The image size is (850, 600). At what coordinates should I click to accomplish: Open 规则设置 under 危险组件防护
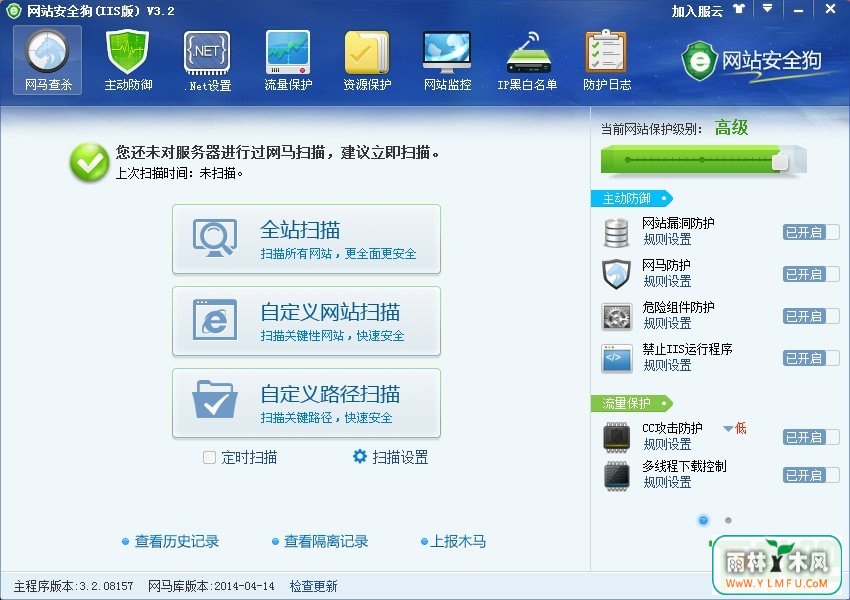click(x=667, y=323)
